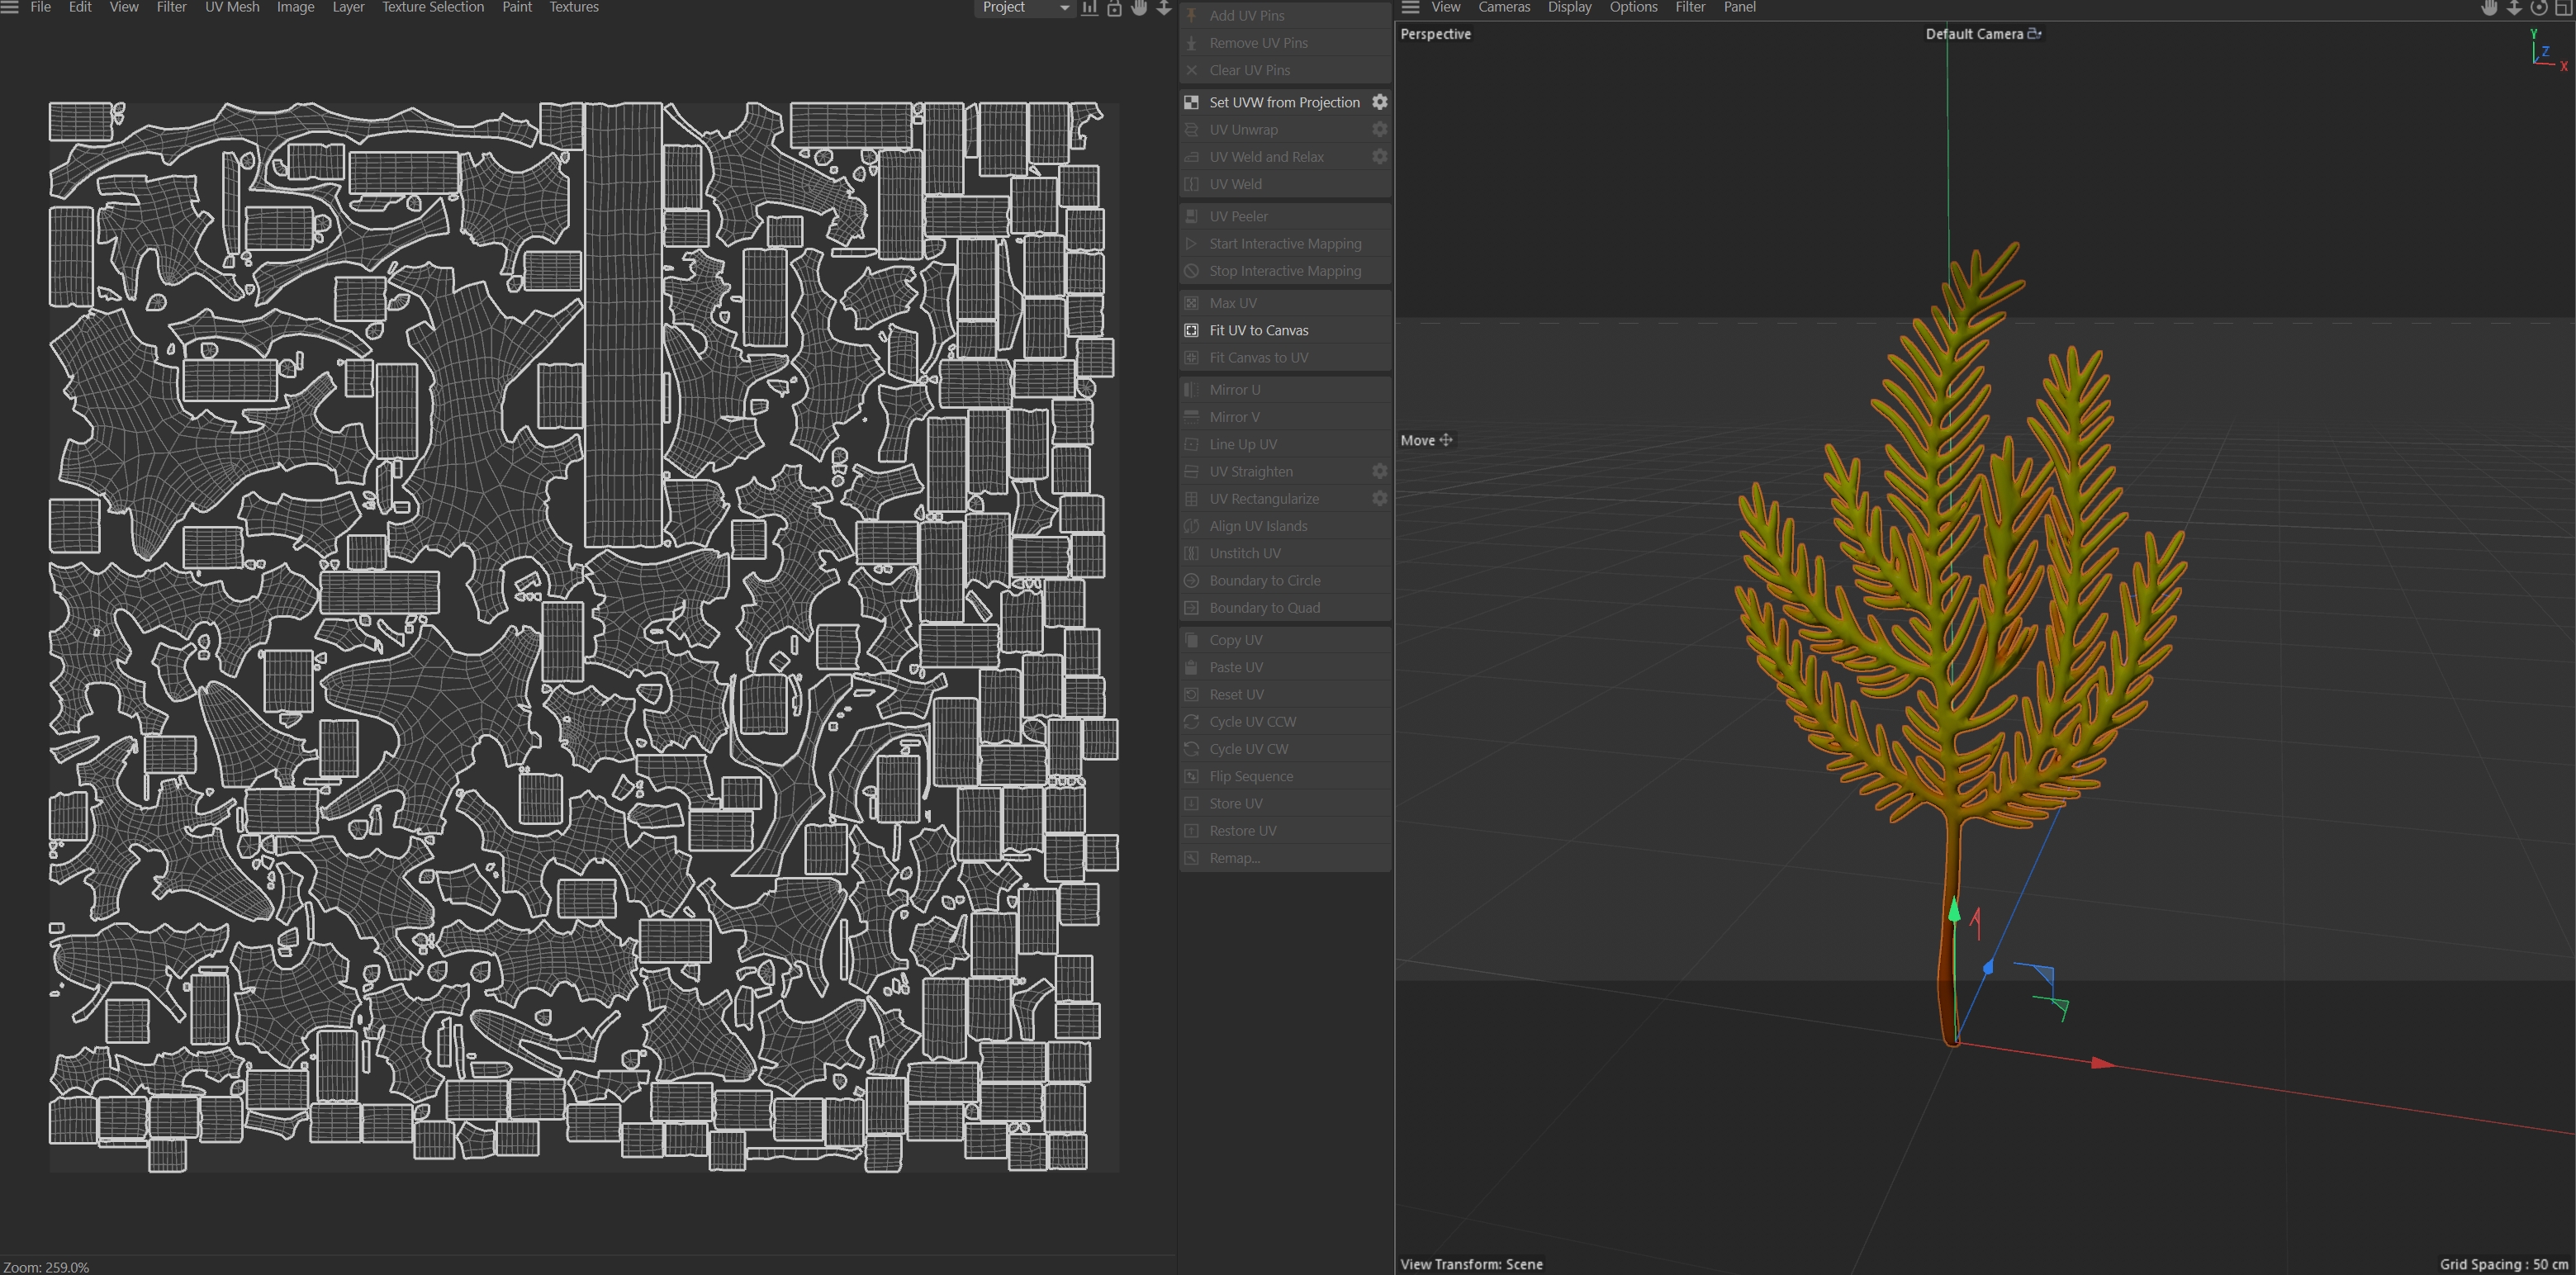Click Set UVW from Projection
Viewport: 2576px width, 1275px height.
pyautogui.click(x=1284, y=102)
